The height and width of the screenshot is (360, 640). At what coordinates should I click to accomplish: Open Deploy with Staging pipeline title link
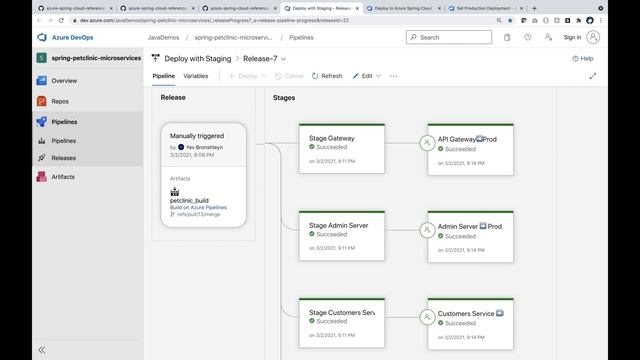click(x=198, y=59)
